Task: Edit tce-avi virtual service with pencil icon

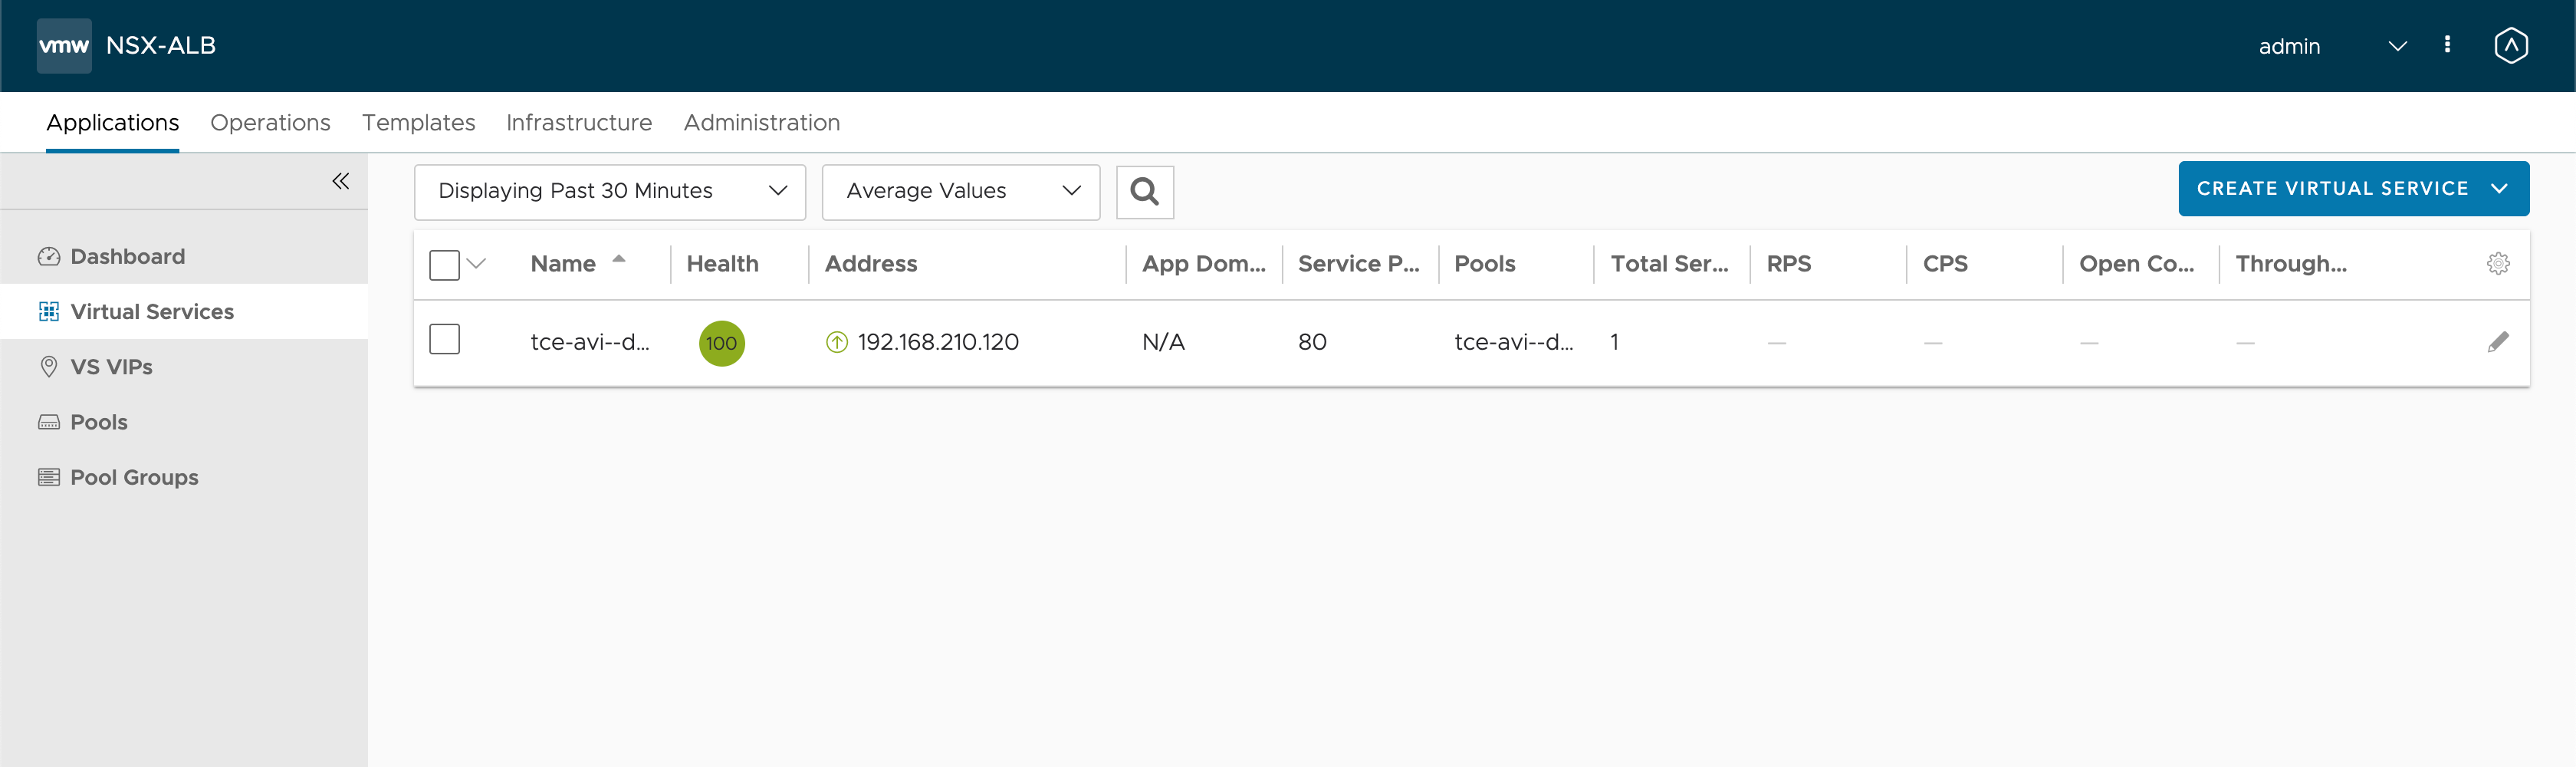Action: pos(2498,342)
